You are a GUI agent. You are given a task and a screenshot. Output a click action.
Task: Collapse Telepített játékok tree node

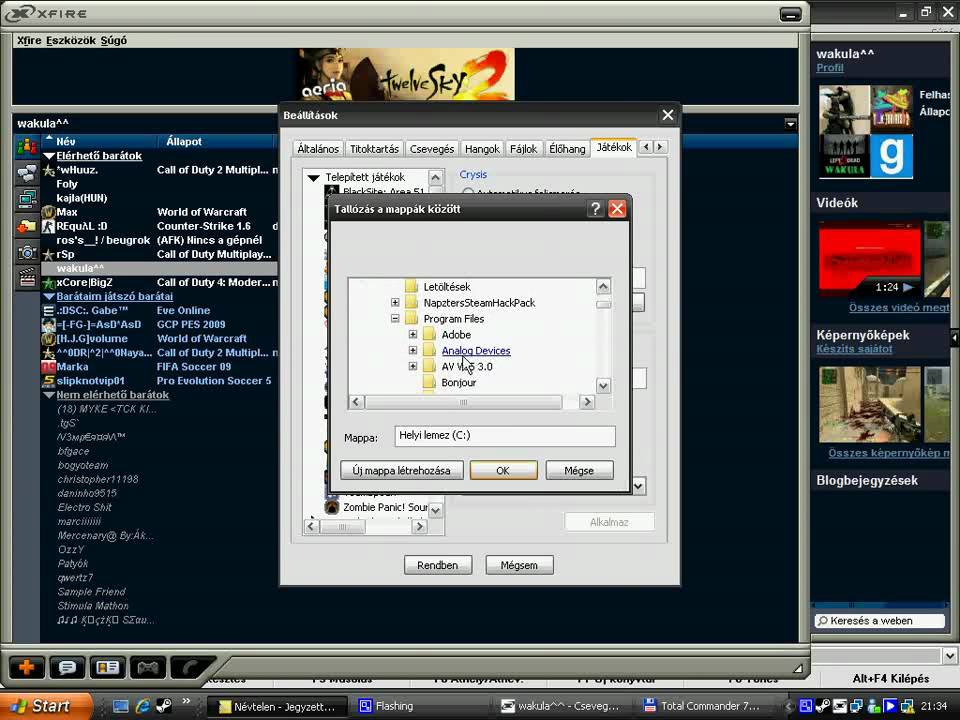click(x=314, y=178)
